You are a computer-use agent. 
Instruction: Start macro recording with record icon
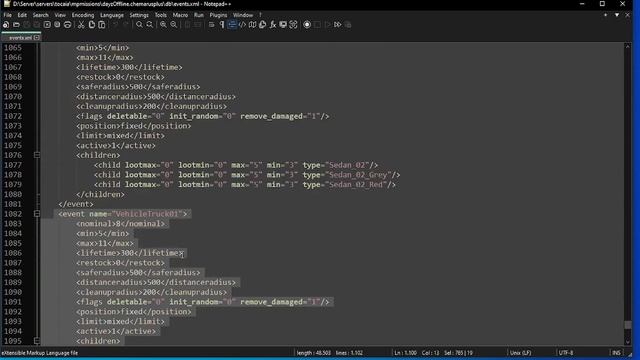click(307, 25)
